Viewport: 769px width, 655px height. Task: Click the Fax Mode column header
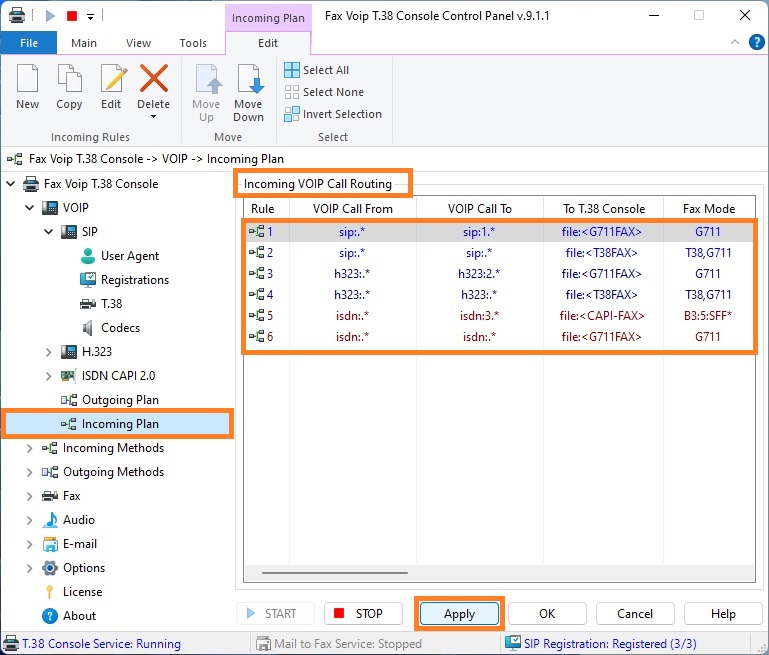pos(709,209)
